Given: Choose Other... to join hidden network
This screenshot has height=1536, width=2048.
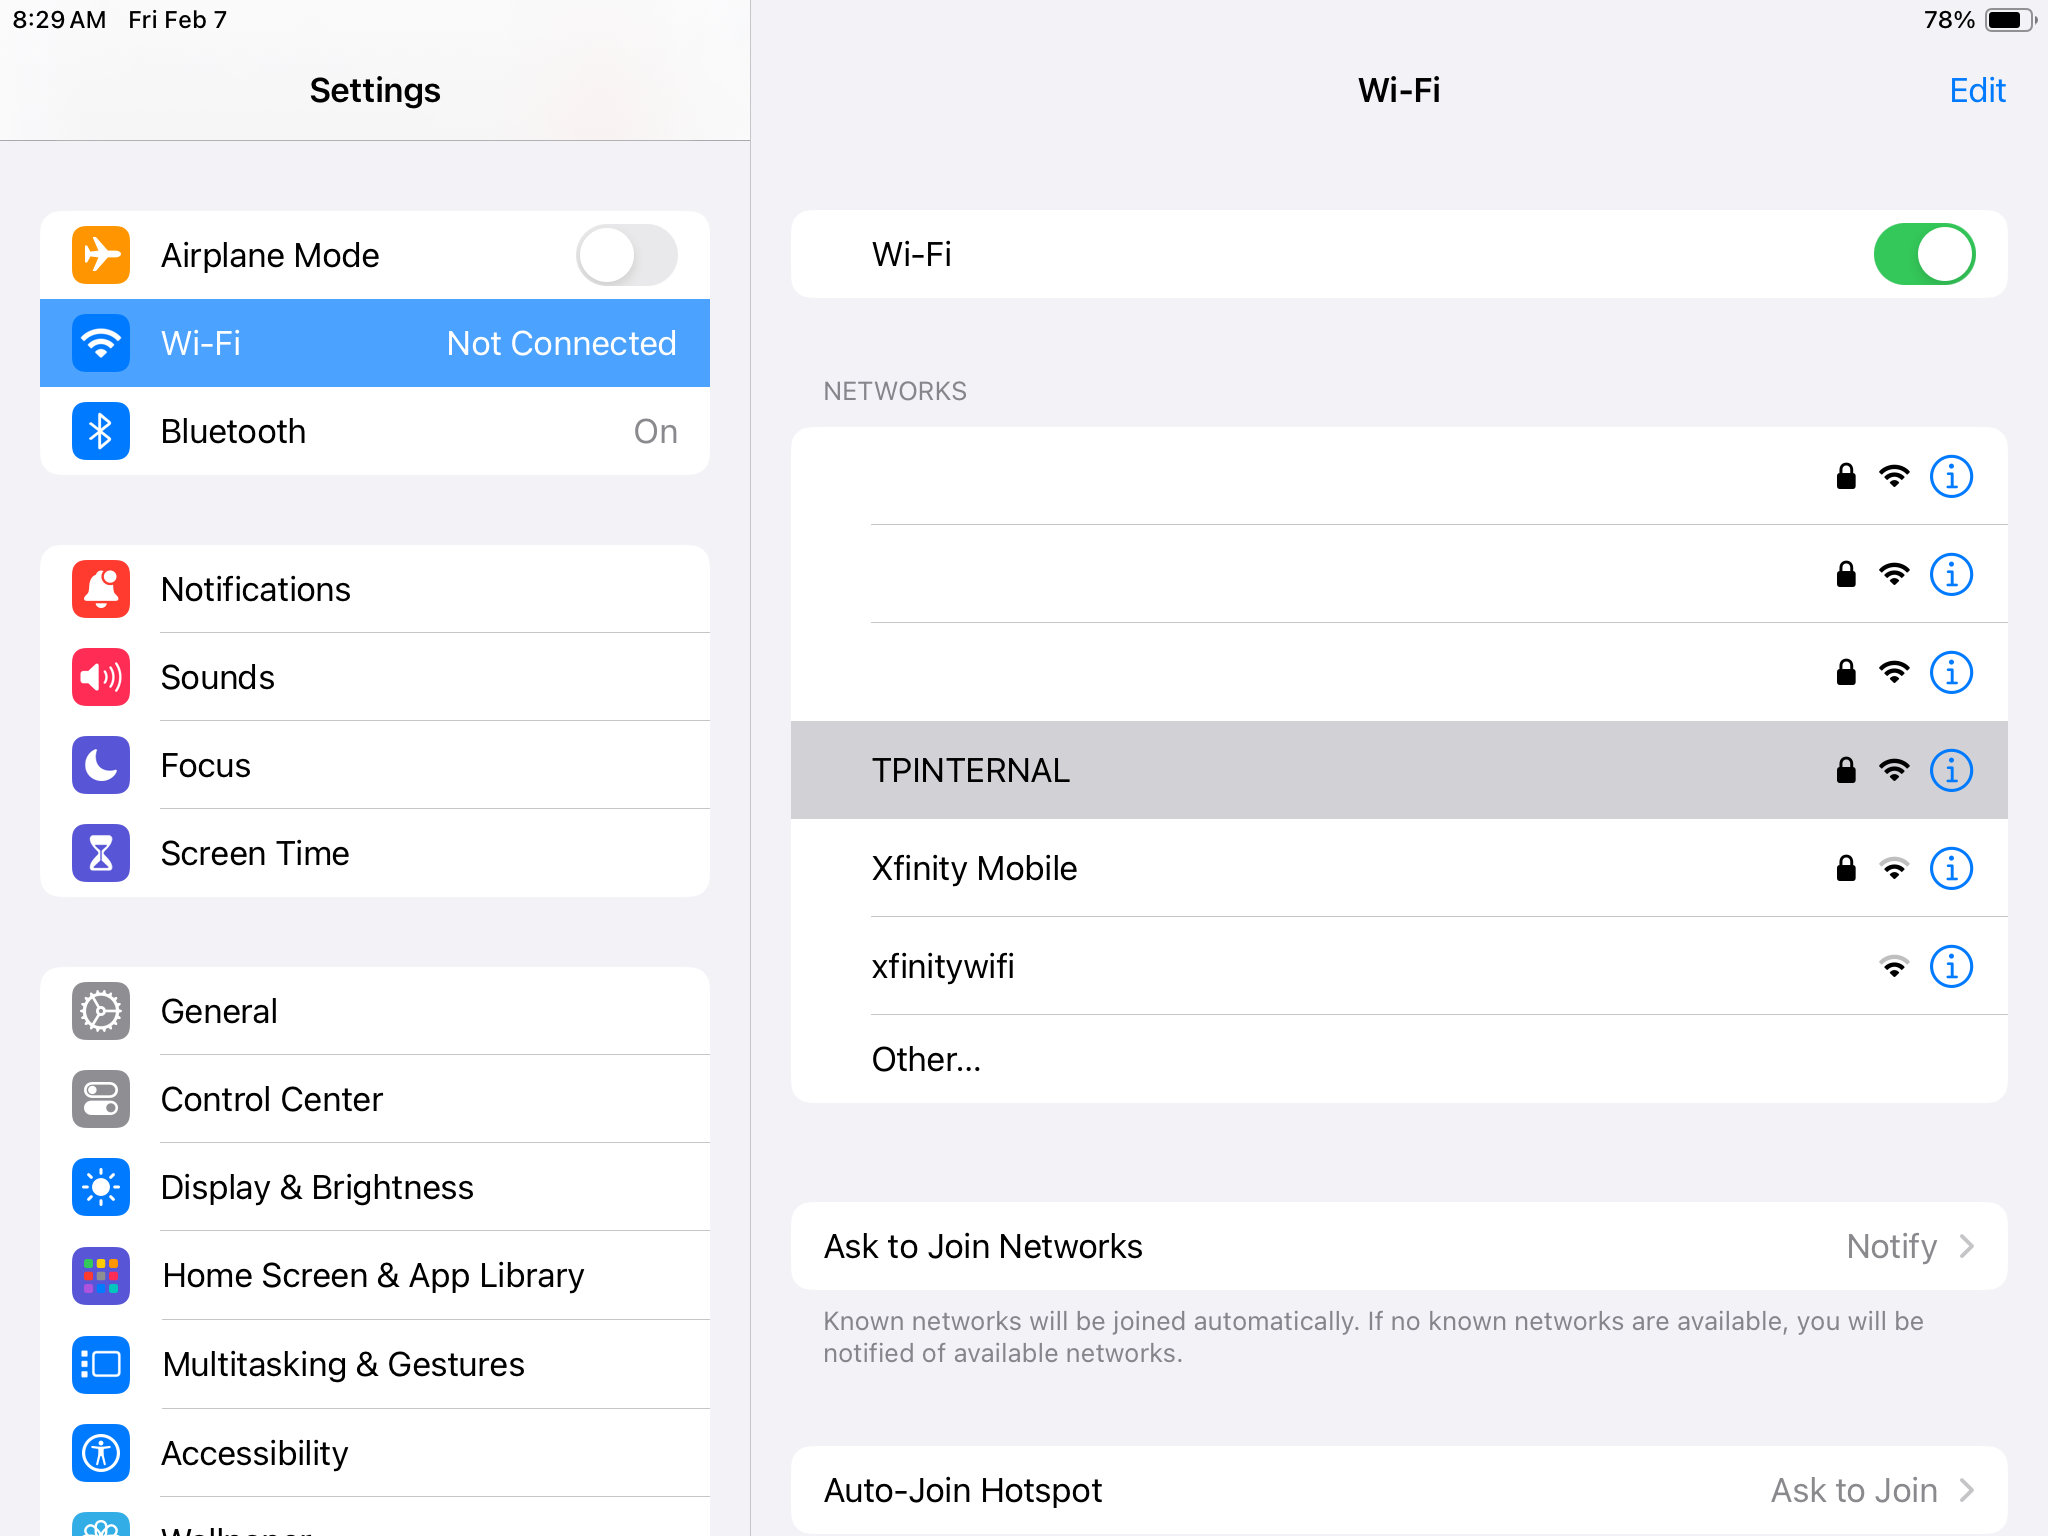Looking at the screenshot, I should (x=926, y=1059).
